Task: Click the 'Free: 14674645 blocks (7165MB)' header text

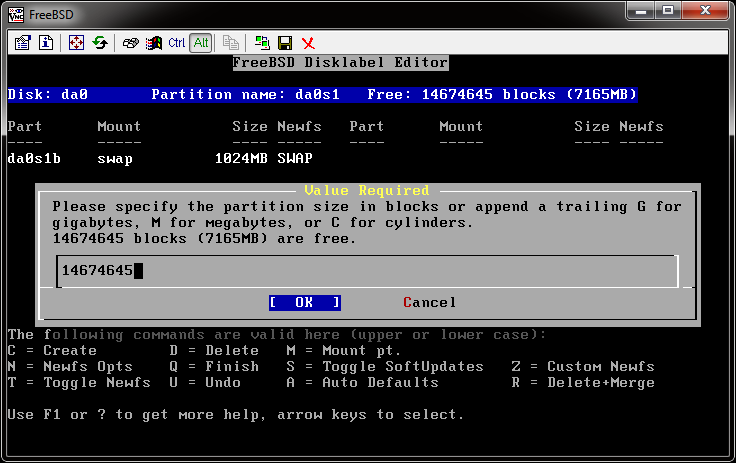Action: (502, 94)
